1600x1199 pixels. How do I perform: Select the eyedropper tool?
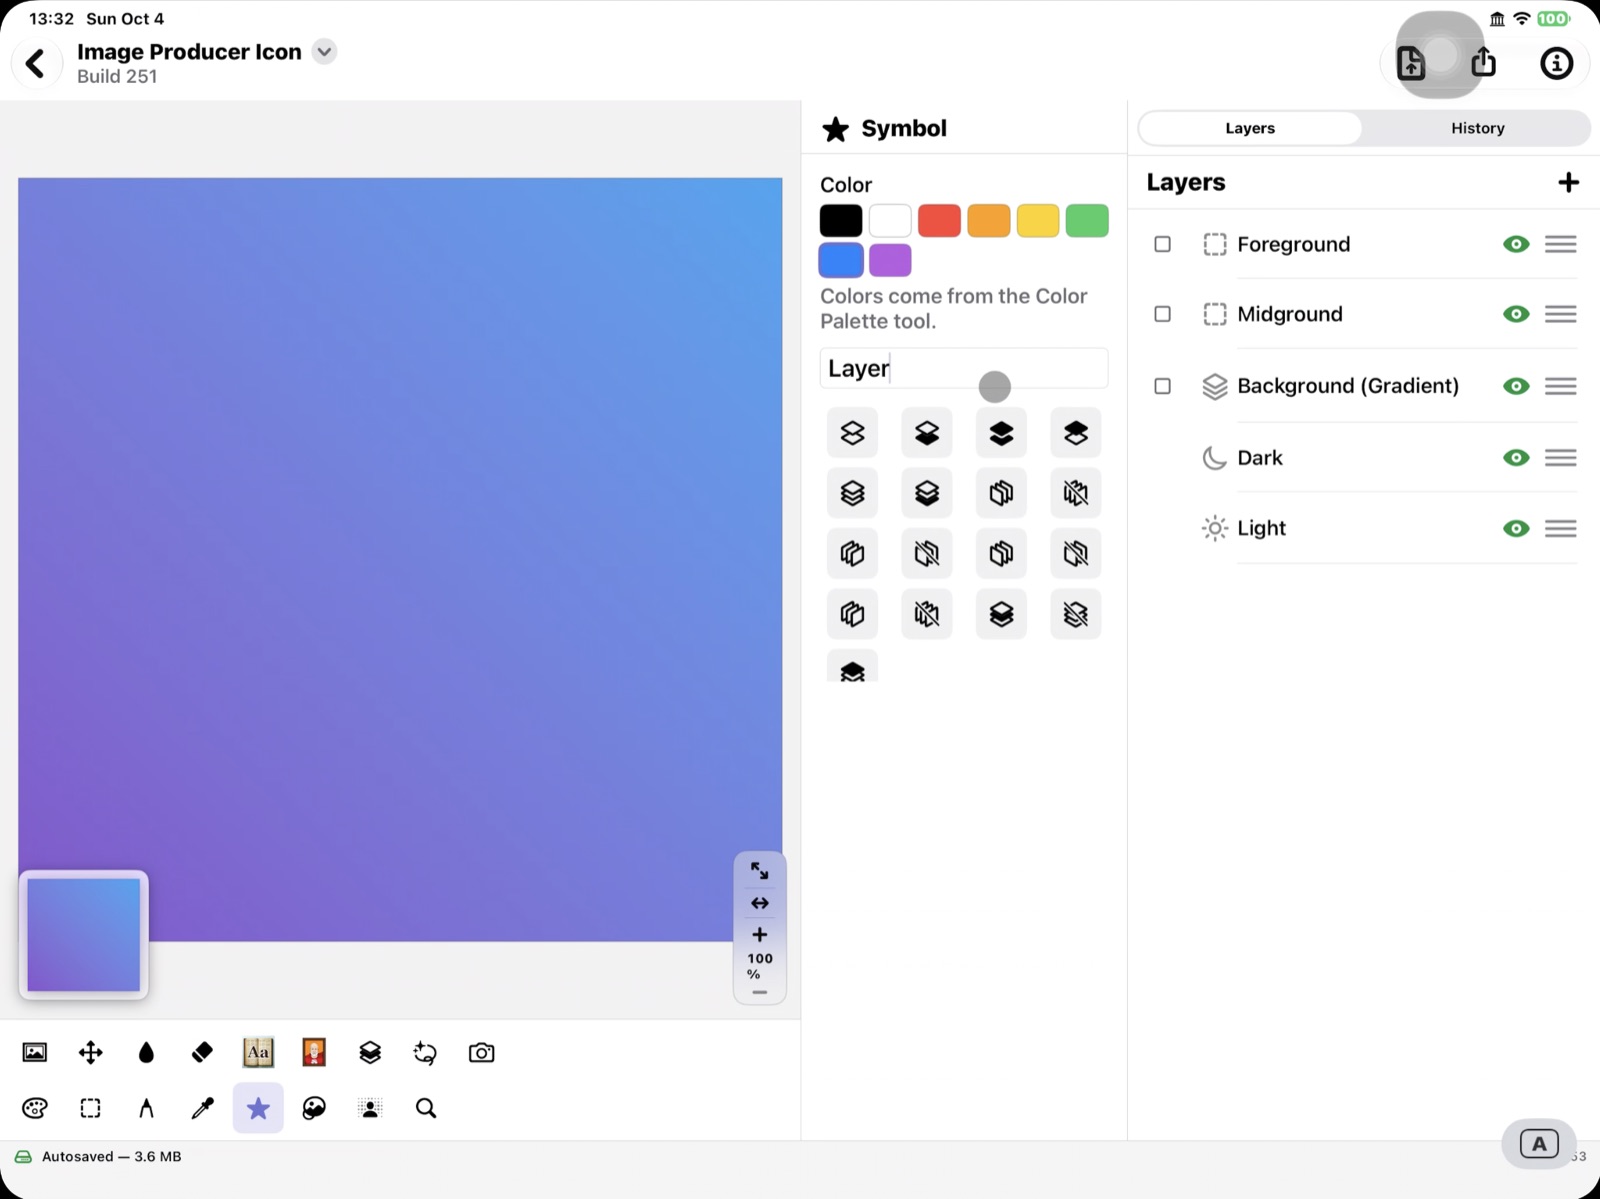pos(202,1108)
